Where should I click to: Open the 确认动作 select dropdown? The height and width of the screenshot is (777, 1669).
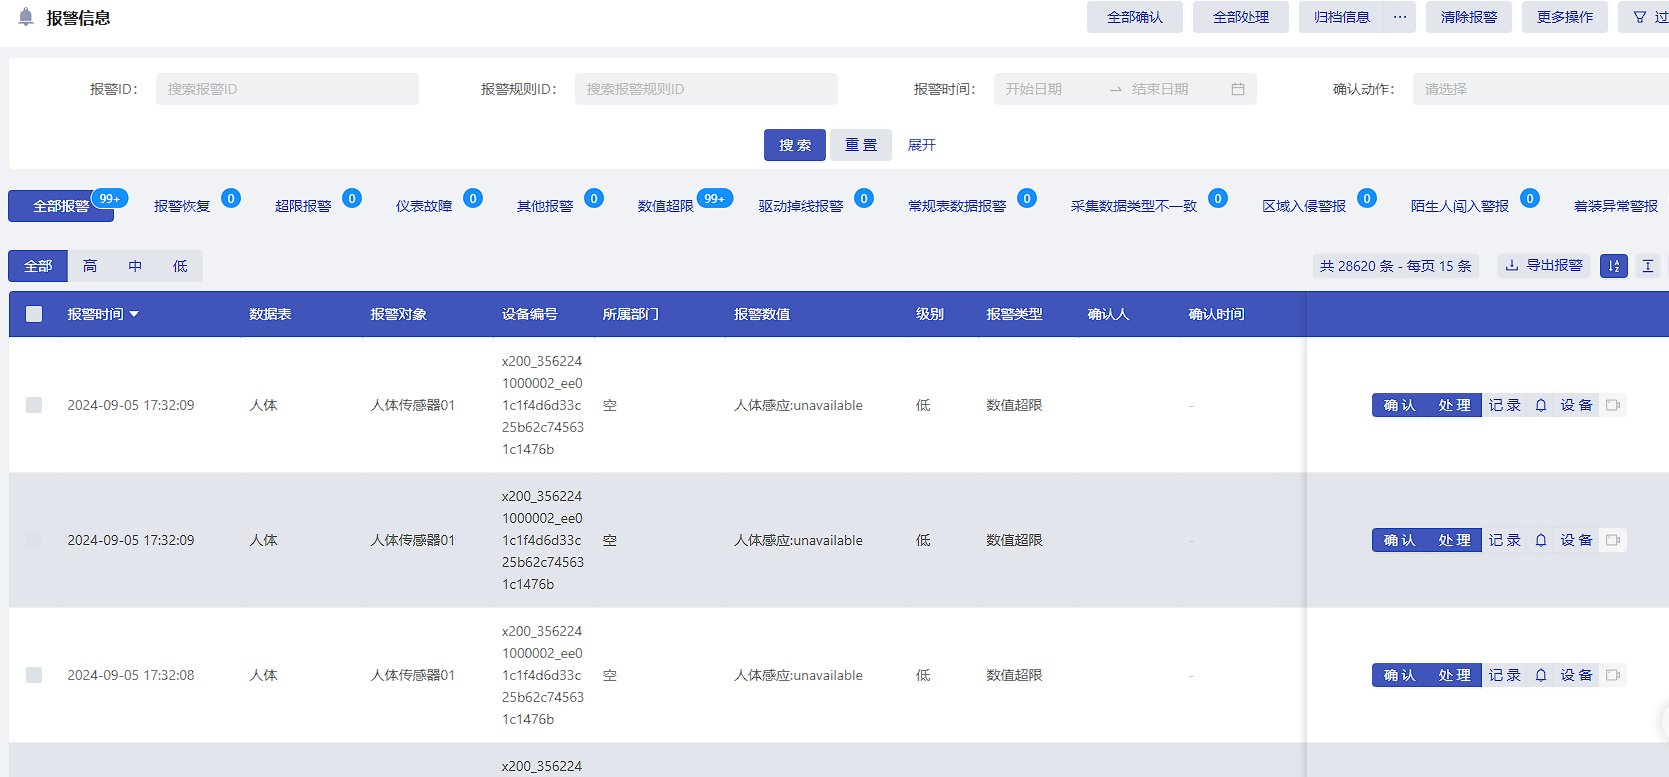click(1540, 89)
